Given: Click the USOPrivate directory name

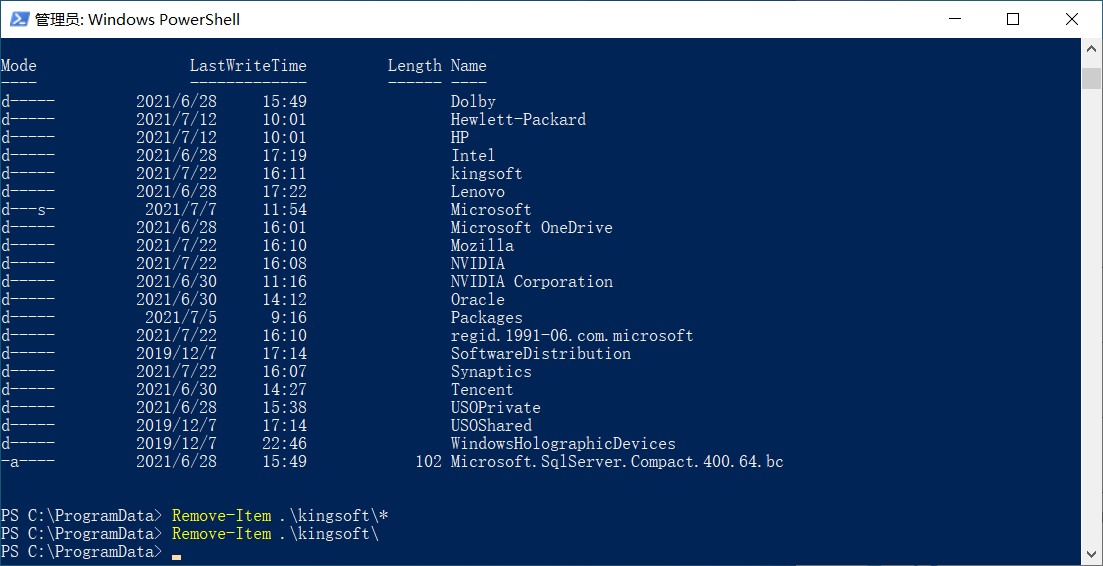Looking at the screenshot, I should (496, 408).
